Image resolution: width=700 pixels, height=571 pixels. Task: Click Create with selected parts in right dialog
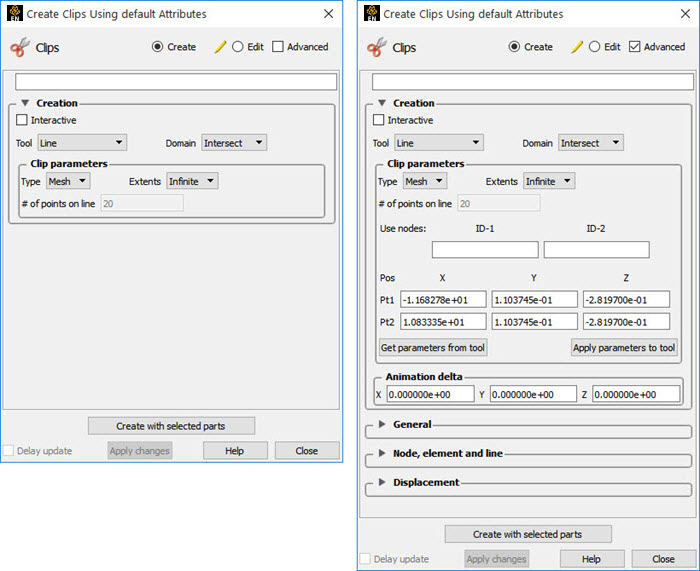(x=528, y=534)
